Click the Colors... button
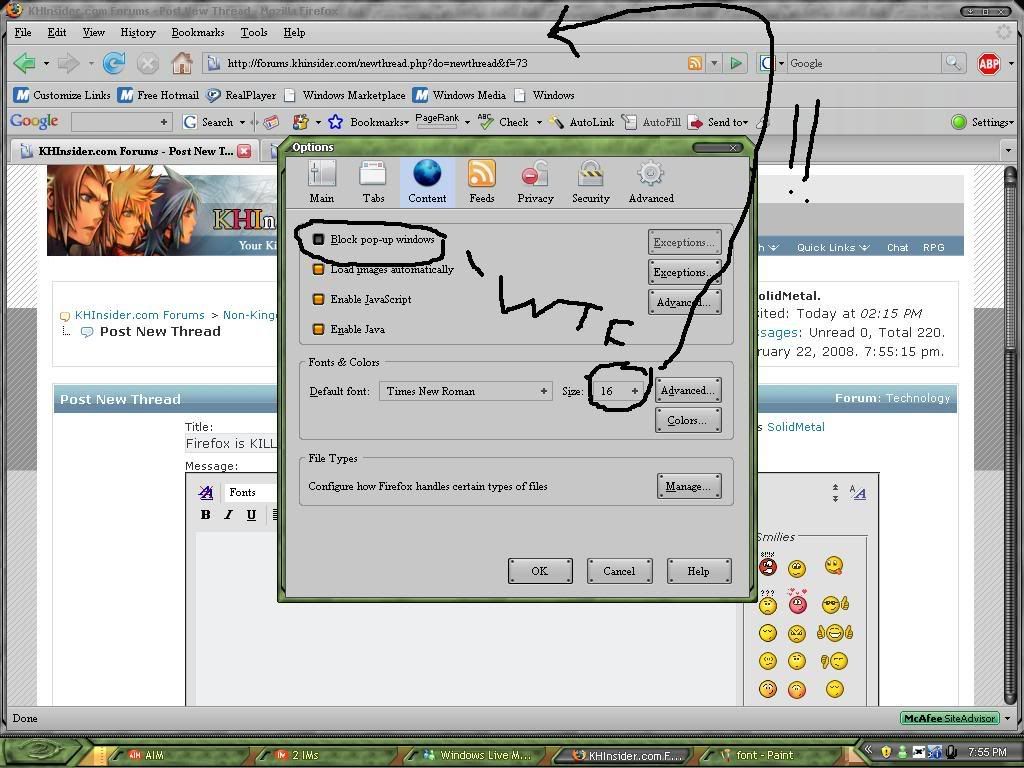Image resolution: width=1024 pixels, height=768 pixels. pyautogui.click(x=688, y=421)
